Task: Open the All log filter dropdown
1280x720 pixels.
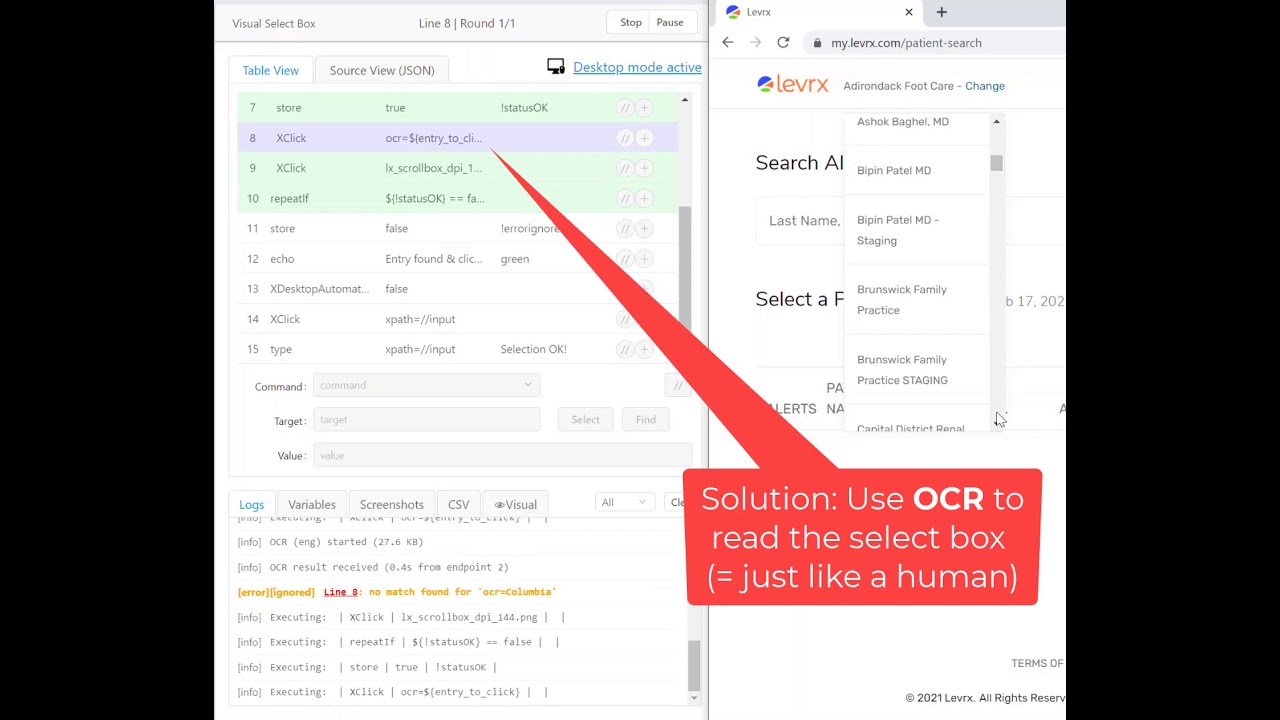Action: 624,502
